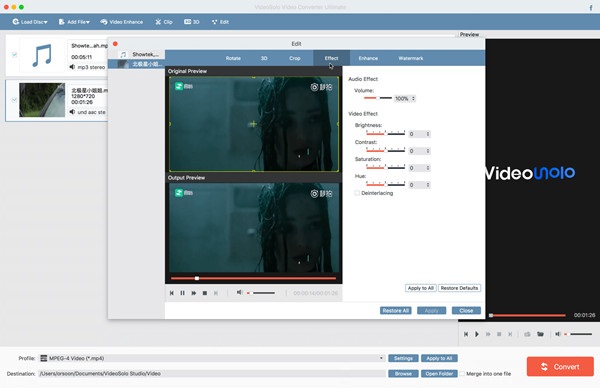Image resolution: width=600 pixels, height=388 pixels.
Task: Switch to the 3D tab in Edit window
Action: [x=264, y=58]
